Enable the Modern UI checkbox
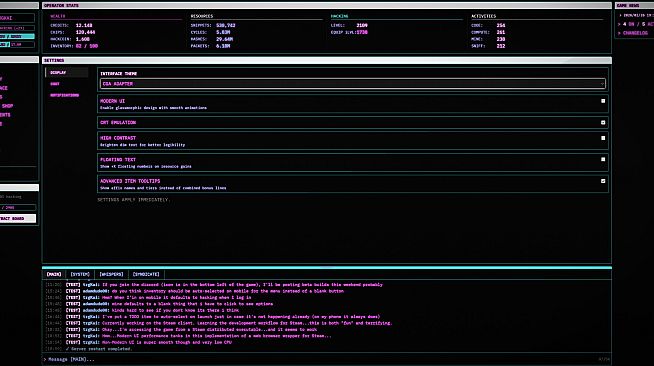Screen dimensions: 654x366 click(x=603, y=101)
